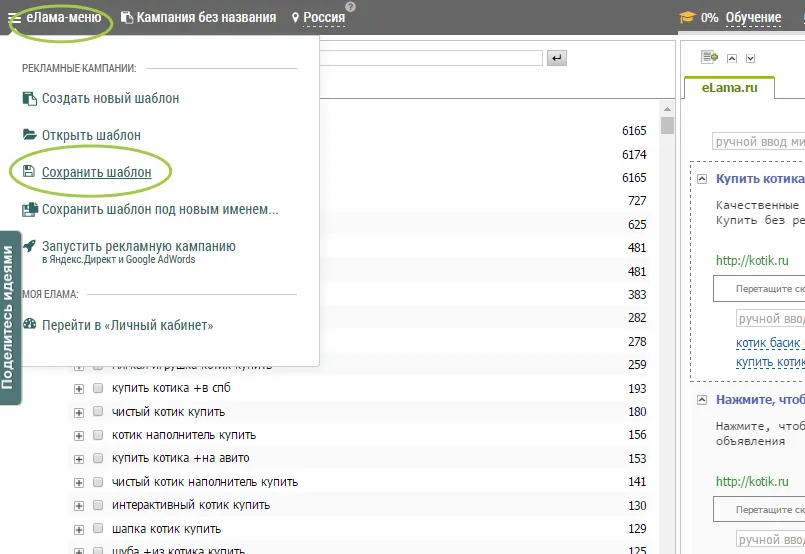Click the 0% training progress indicator

710,17
